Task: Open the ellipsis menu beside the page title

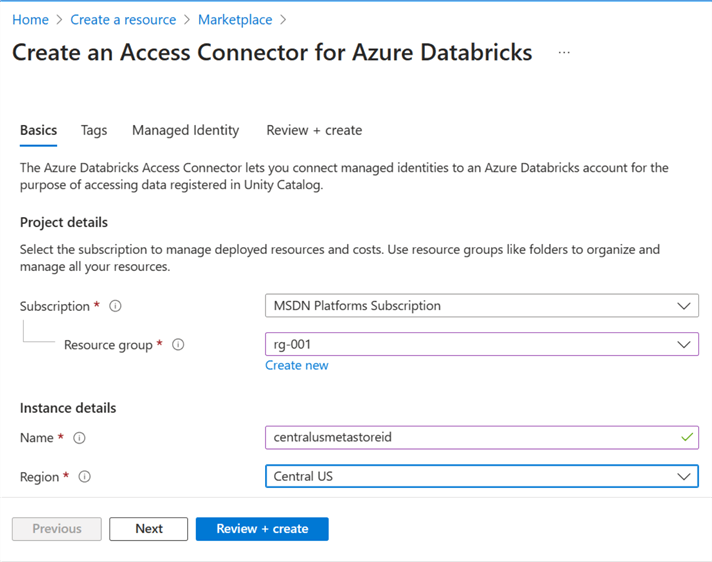Action: [x=564, y=53]
